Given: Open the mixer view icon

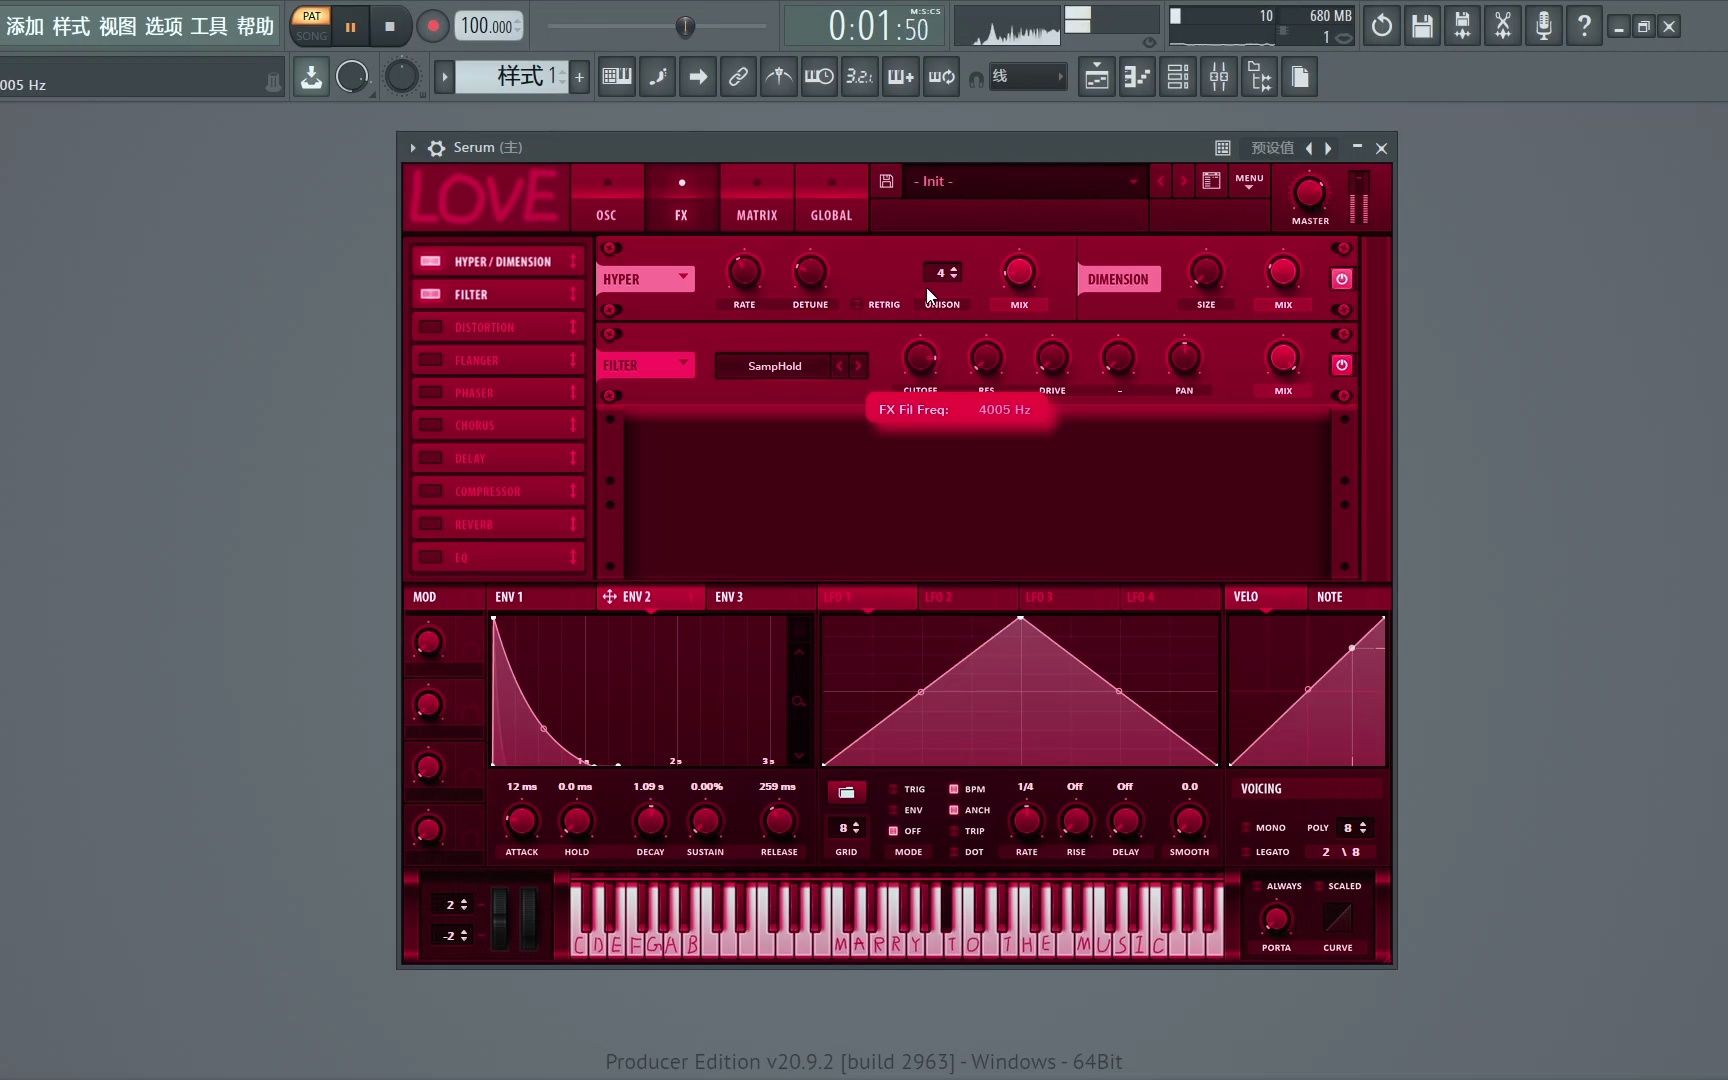Looking at the screenshot, I should (1219, 77).
